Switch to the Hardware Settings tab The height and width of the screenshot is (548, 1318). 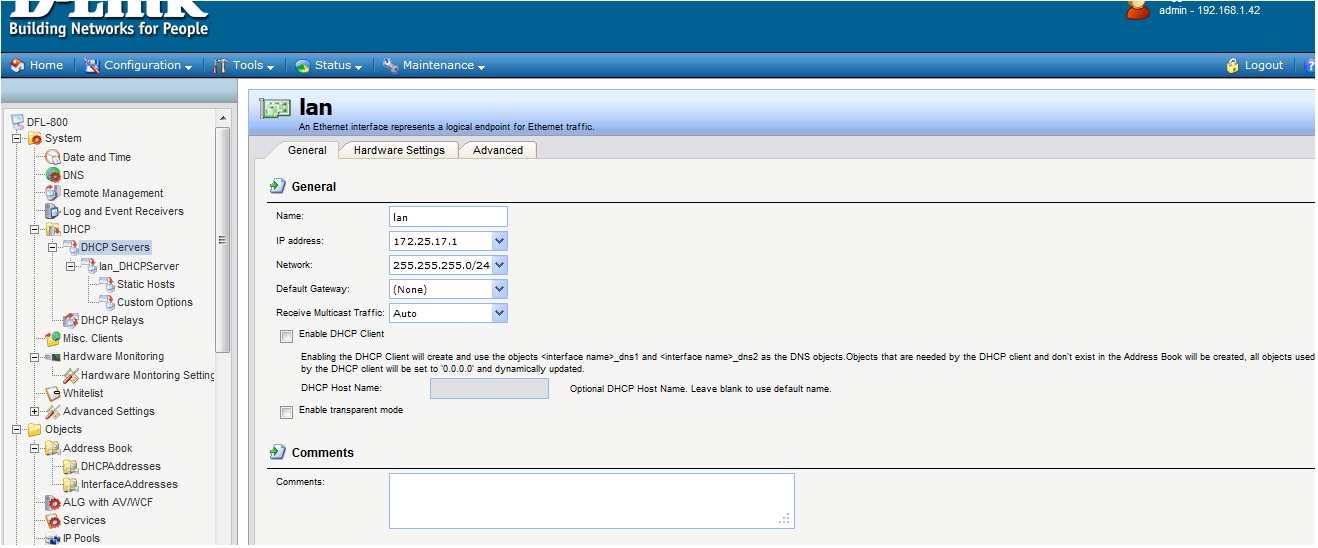point(399,150)
